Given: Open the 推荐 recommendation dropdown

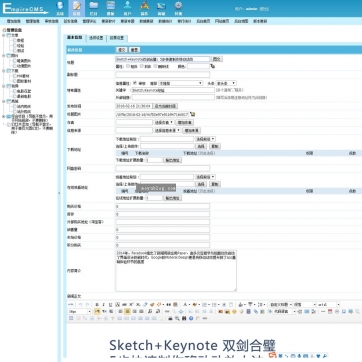Looking at the screenshot, I should click(x=180, y=83).
